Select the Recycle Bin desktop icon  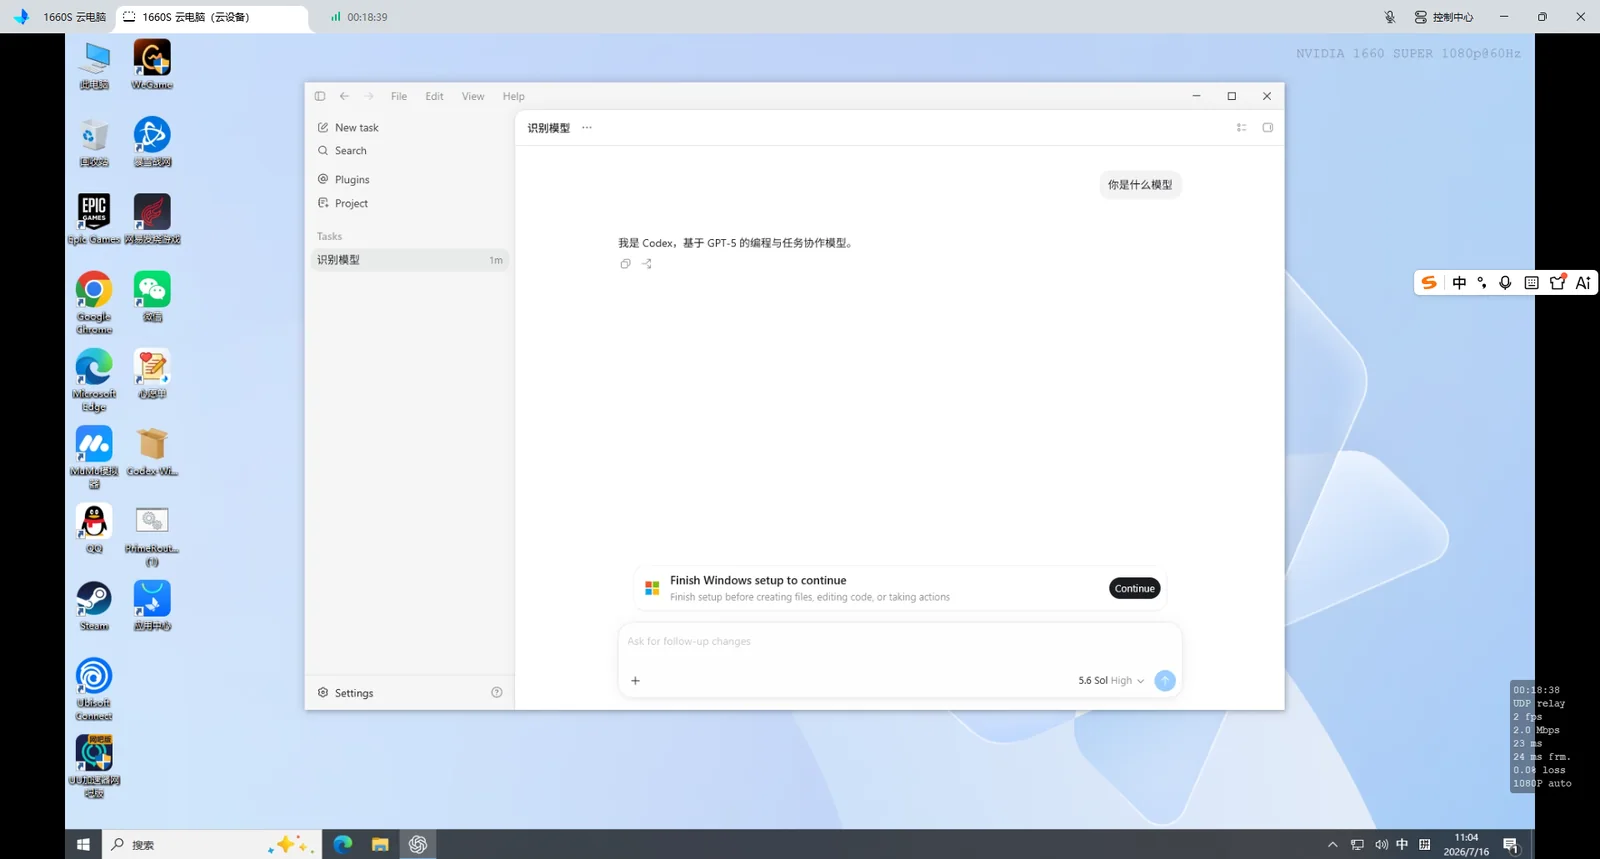(94, 142)
